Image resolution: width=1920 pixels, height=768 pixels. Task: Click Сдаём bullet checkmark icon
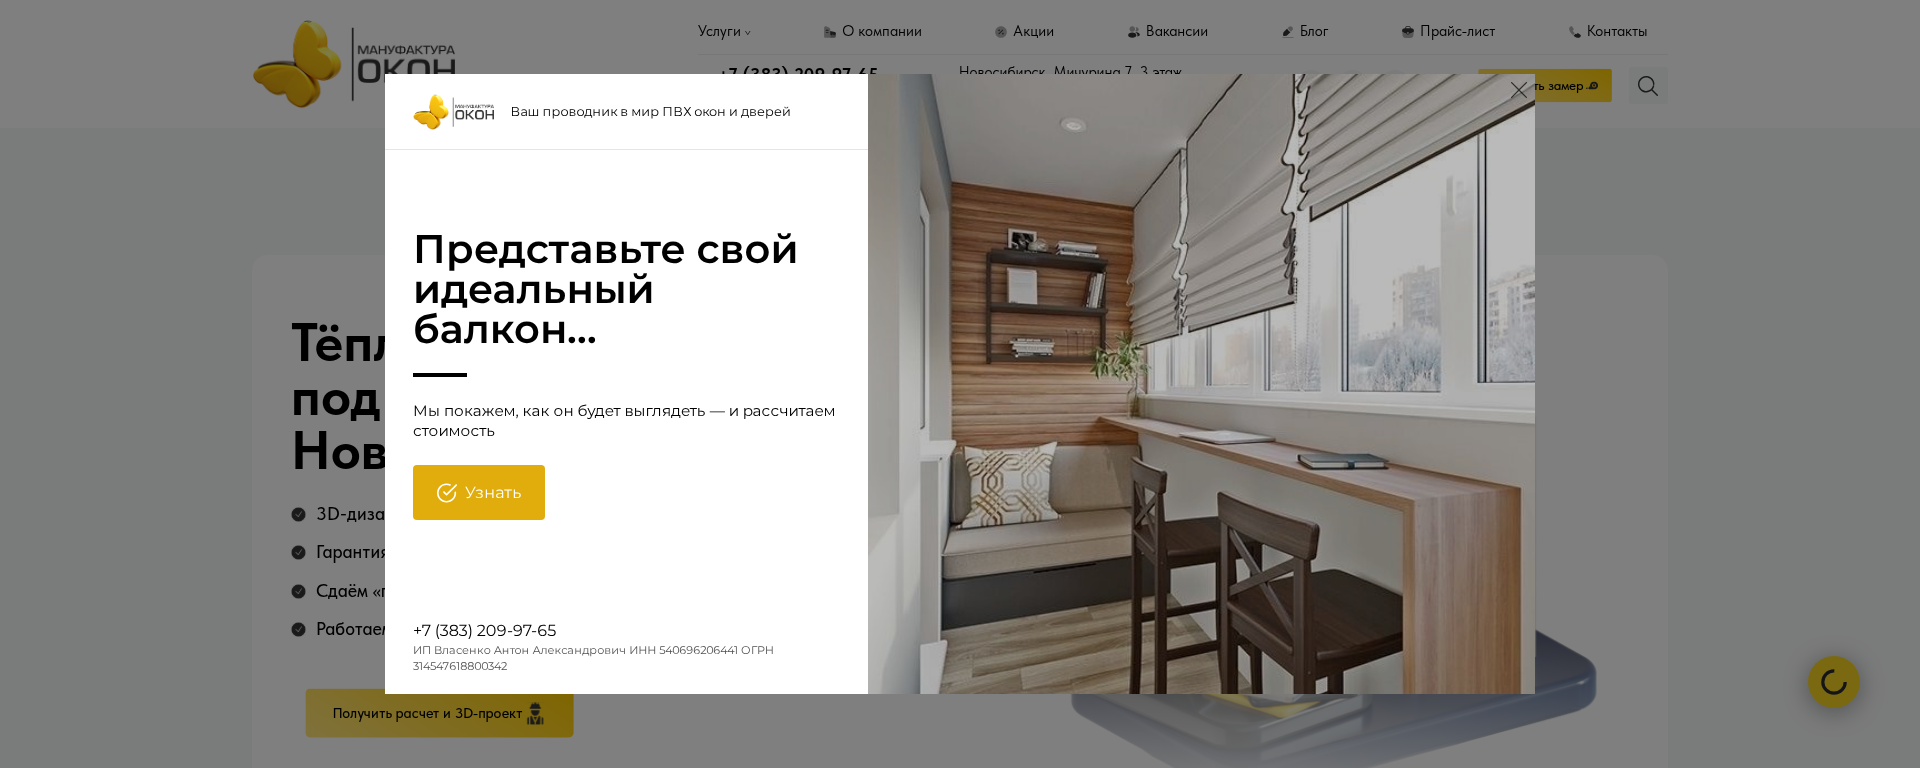(298, 591)
